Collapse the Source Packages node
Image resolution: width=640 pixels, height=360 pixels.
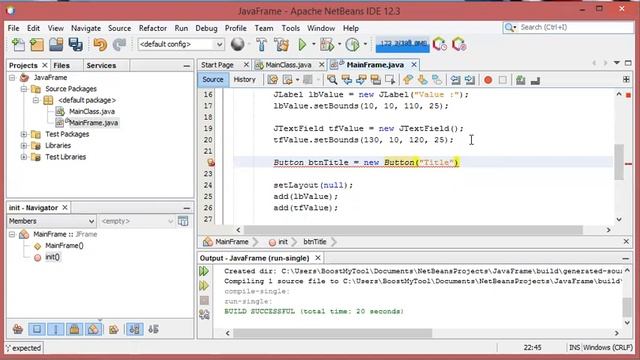coord(24,89)
